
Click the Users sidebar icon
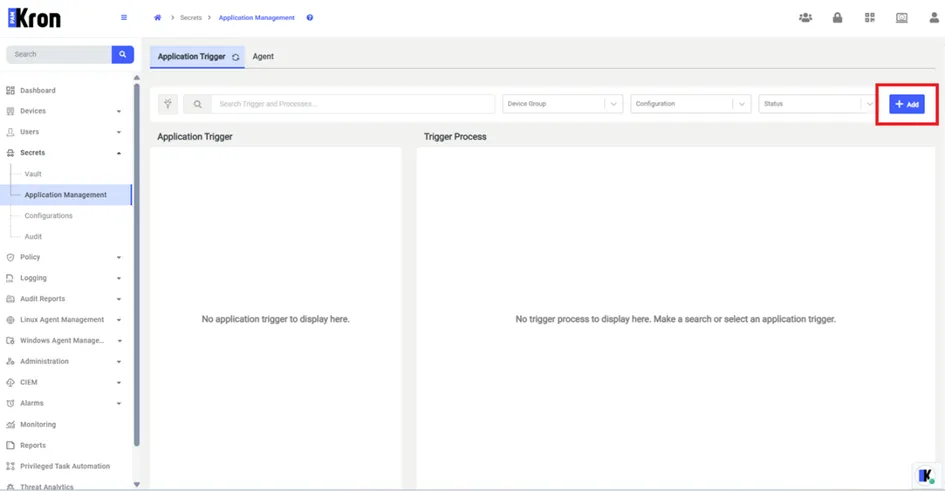(x=10, y=132)
